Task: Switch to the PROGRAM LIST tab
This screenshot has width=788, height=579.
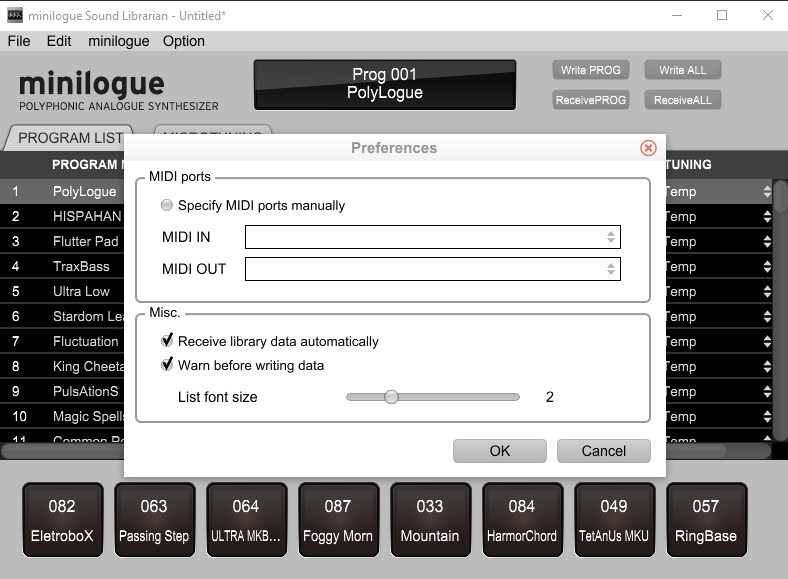Action: point(69,138)
